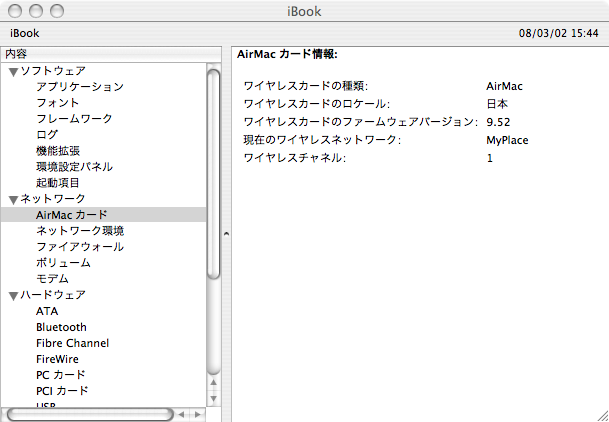Screen dimensions: 609x422
Task: Click the iBook label below title bar
Action: pos(24,33)
